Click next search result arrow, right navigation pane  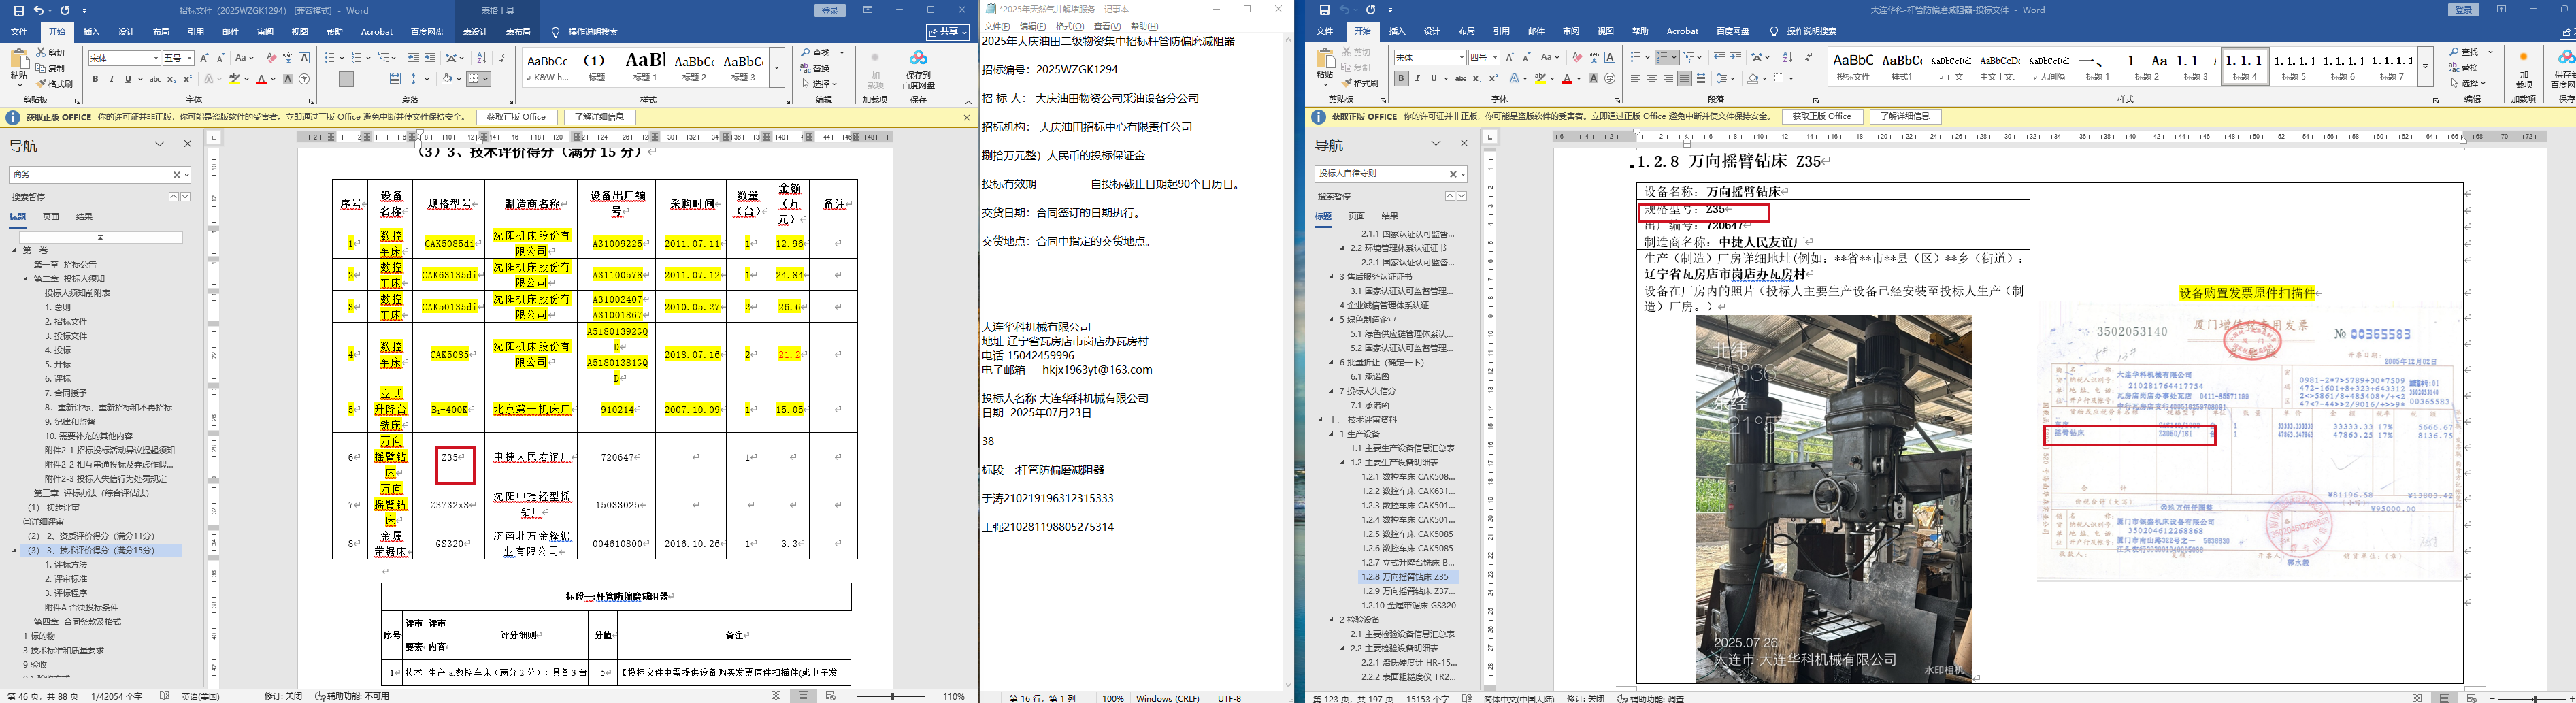click(x=1462, y=196)
